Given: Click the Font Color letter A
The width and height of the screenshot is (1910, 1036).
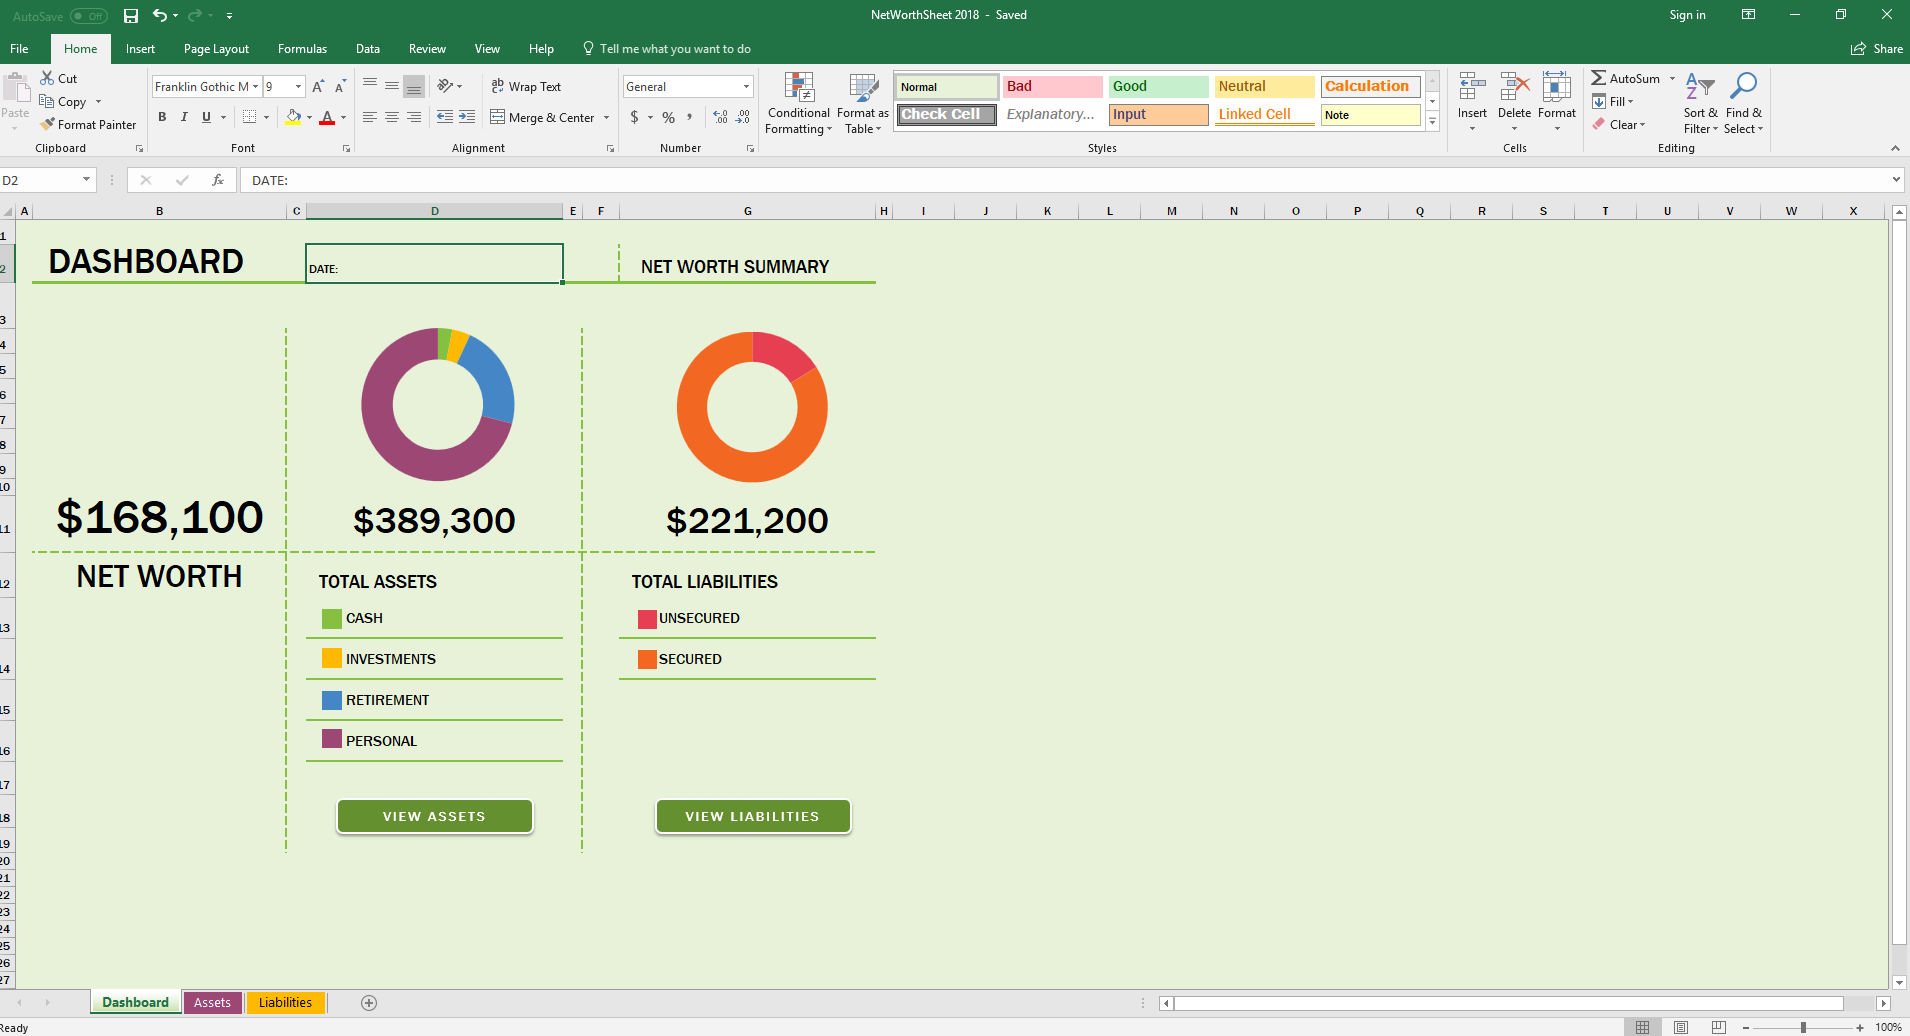Looking at the screenshot, I should point(327,117).
